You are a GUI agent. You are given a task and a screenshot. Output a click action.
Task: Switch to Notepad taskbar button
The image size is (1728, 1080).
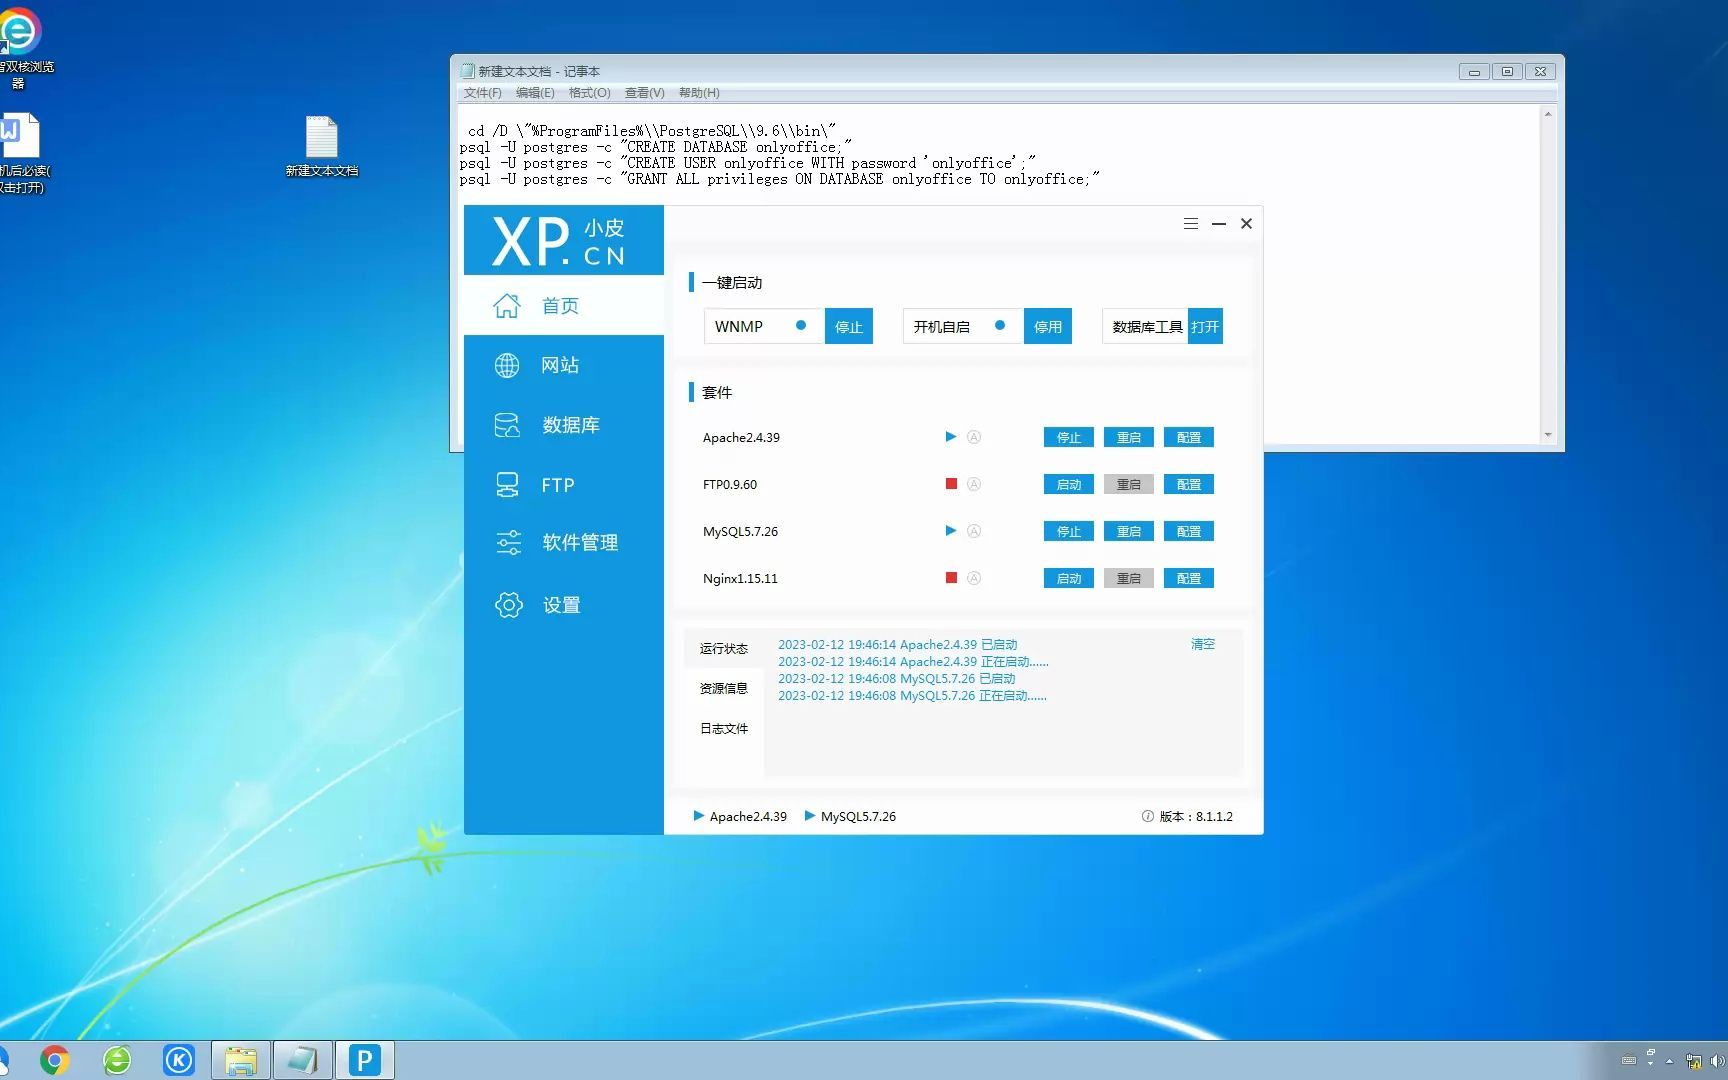[303, 1060]
